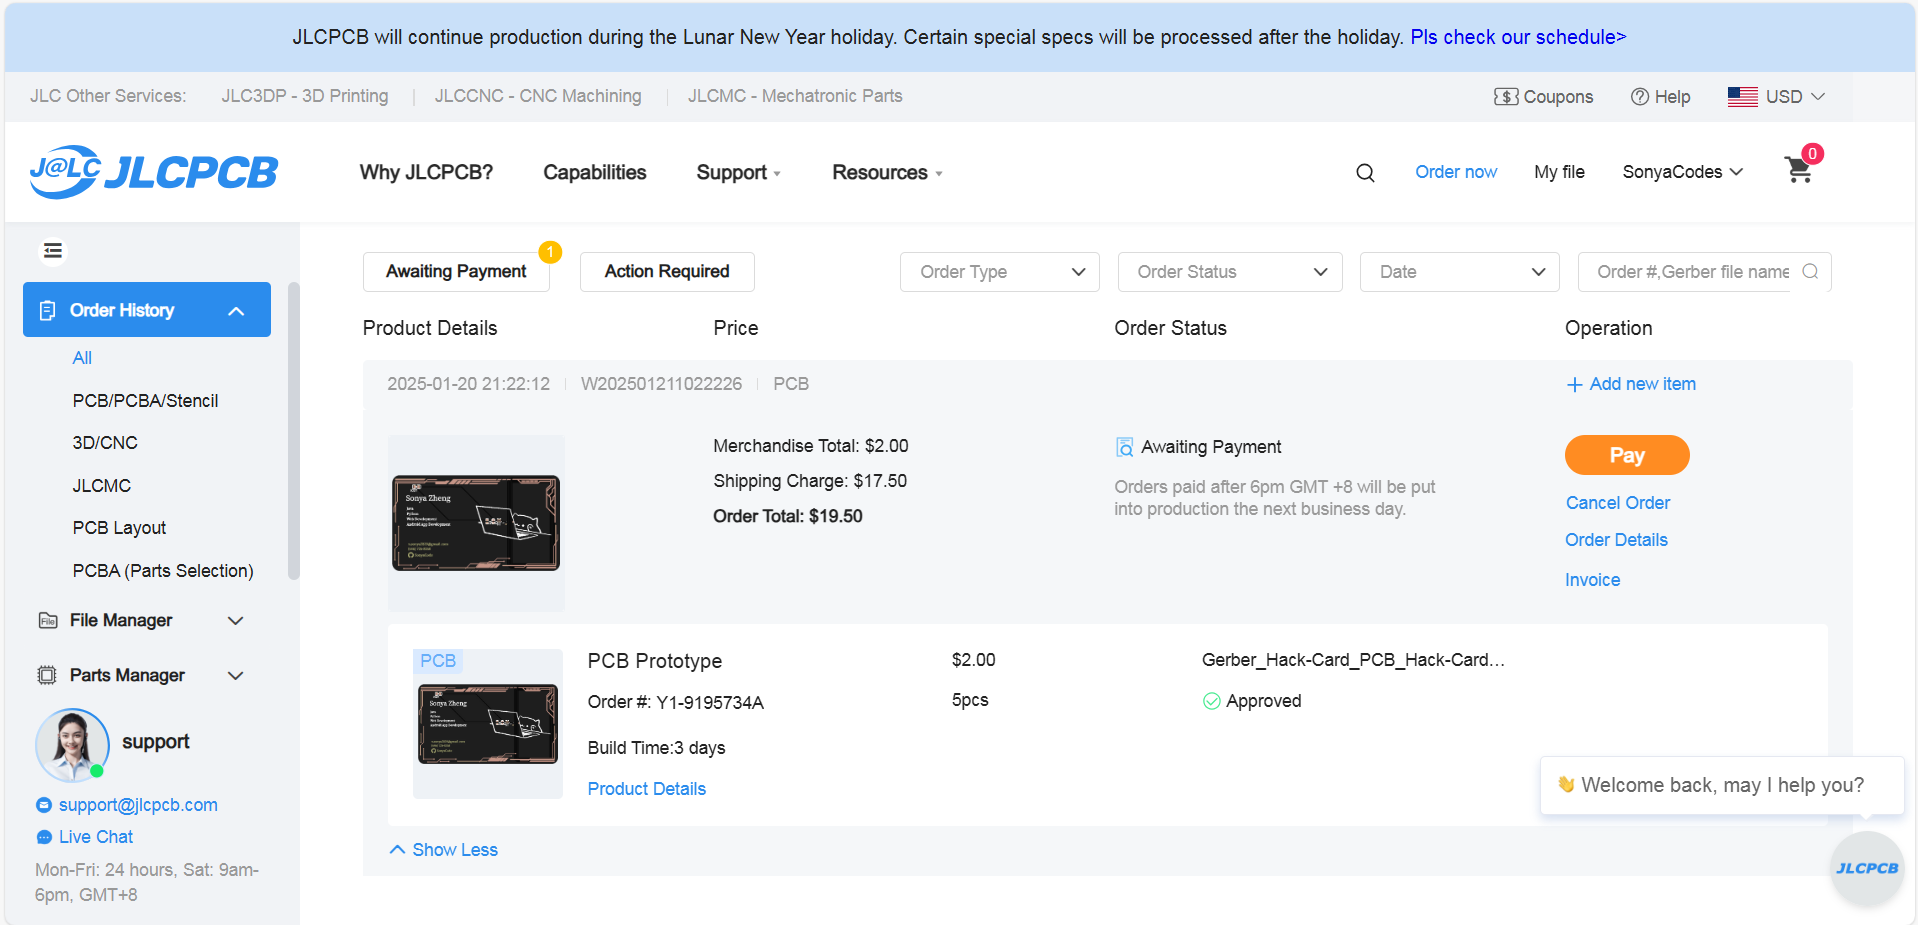The height and width of the screenshot is (925, 1918).
Task: Select PCB/PCBA/Stencil in sidebar
Action: click(x=145, y=401)
